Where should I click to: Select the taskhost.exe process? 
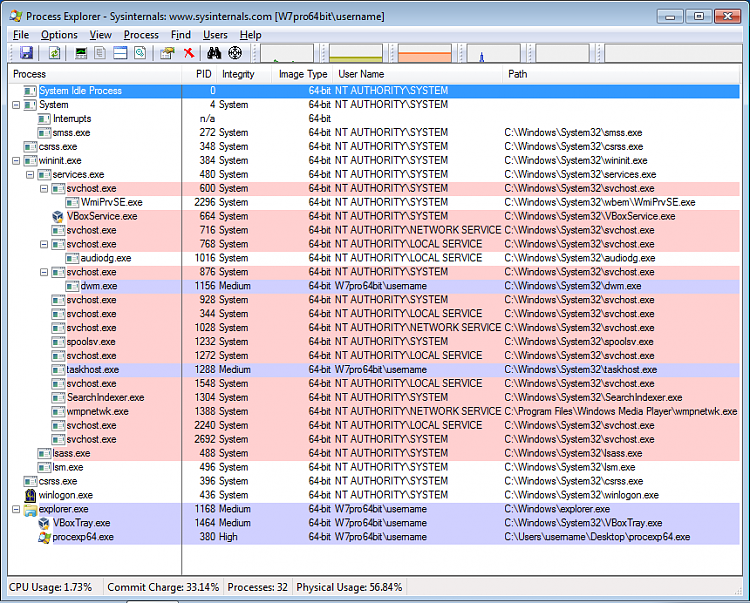375,370
